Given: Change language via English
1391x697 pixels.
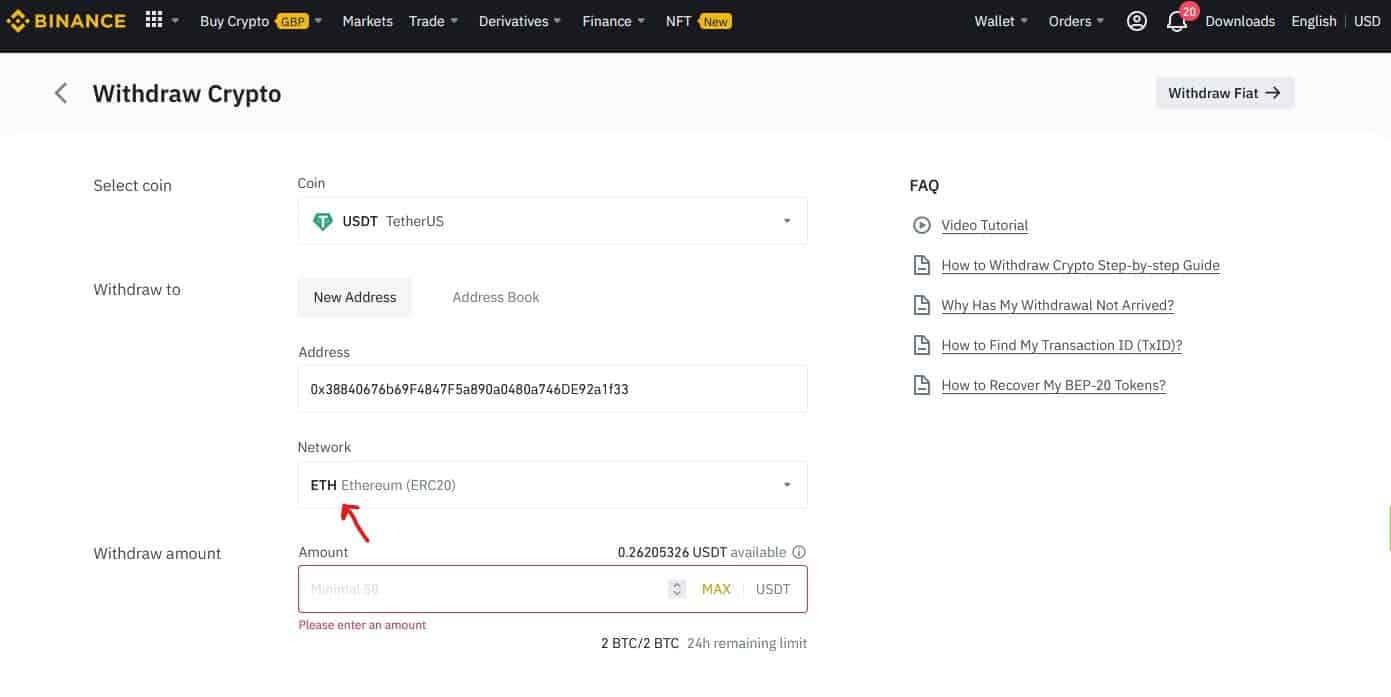Looking at the screenshot, I should pos(1314,21).
